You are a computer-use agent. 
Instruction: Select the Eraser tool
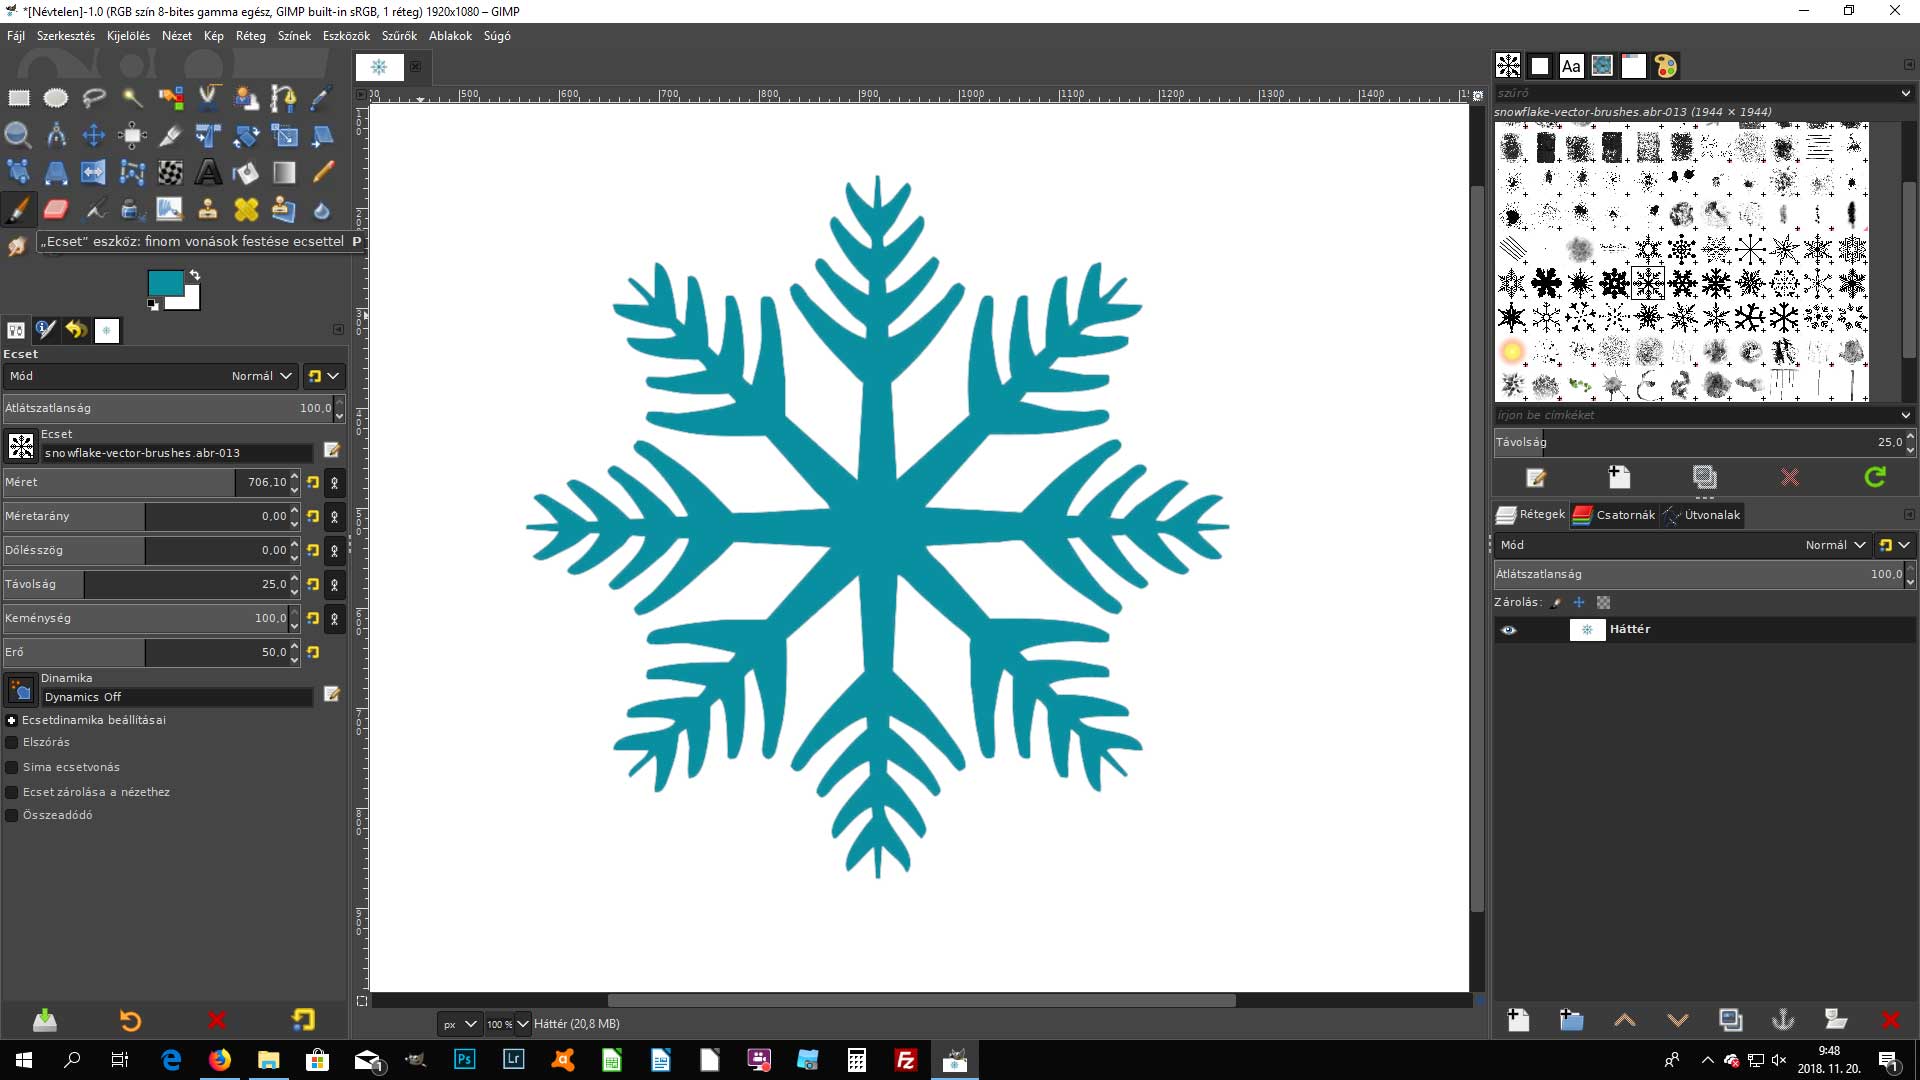click(56, 209)
